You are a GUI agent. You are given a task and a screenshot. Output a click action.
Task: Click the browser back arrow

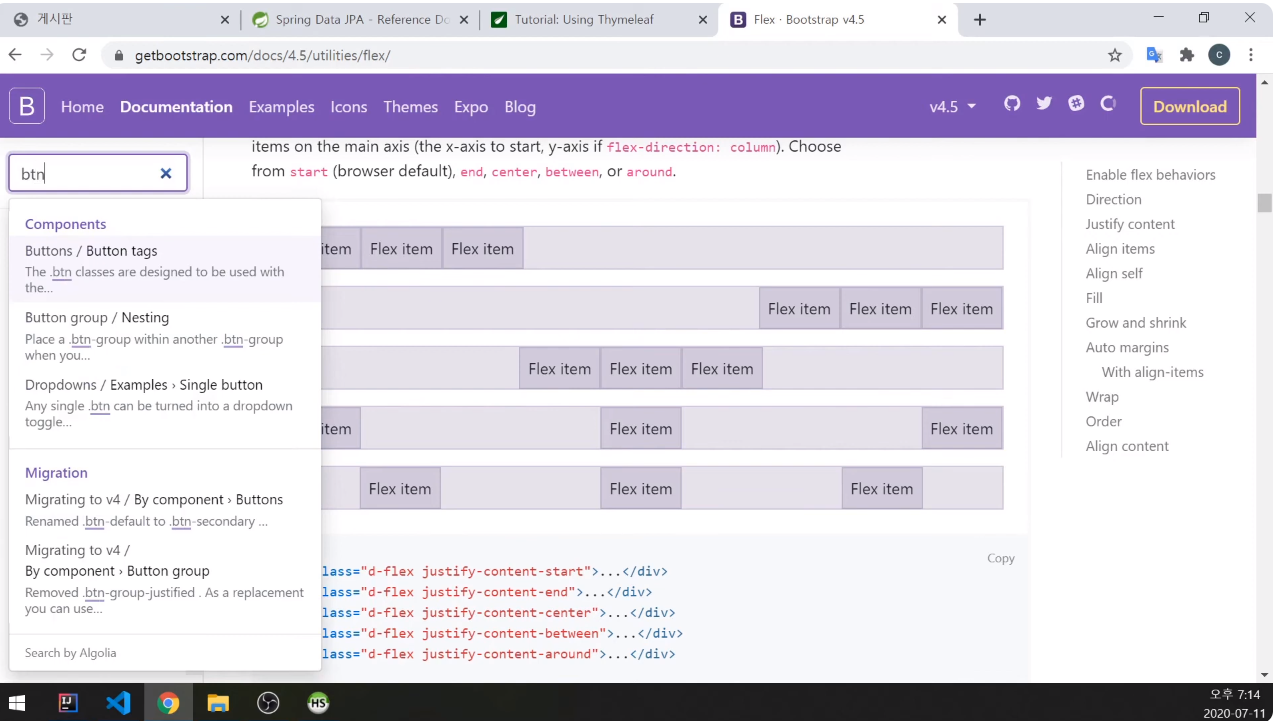[15, 55]
